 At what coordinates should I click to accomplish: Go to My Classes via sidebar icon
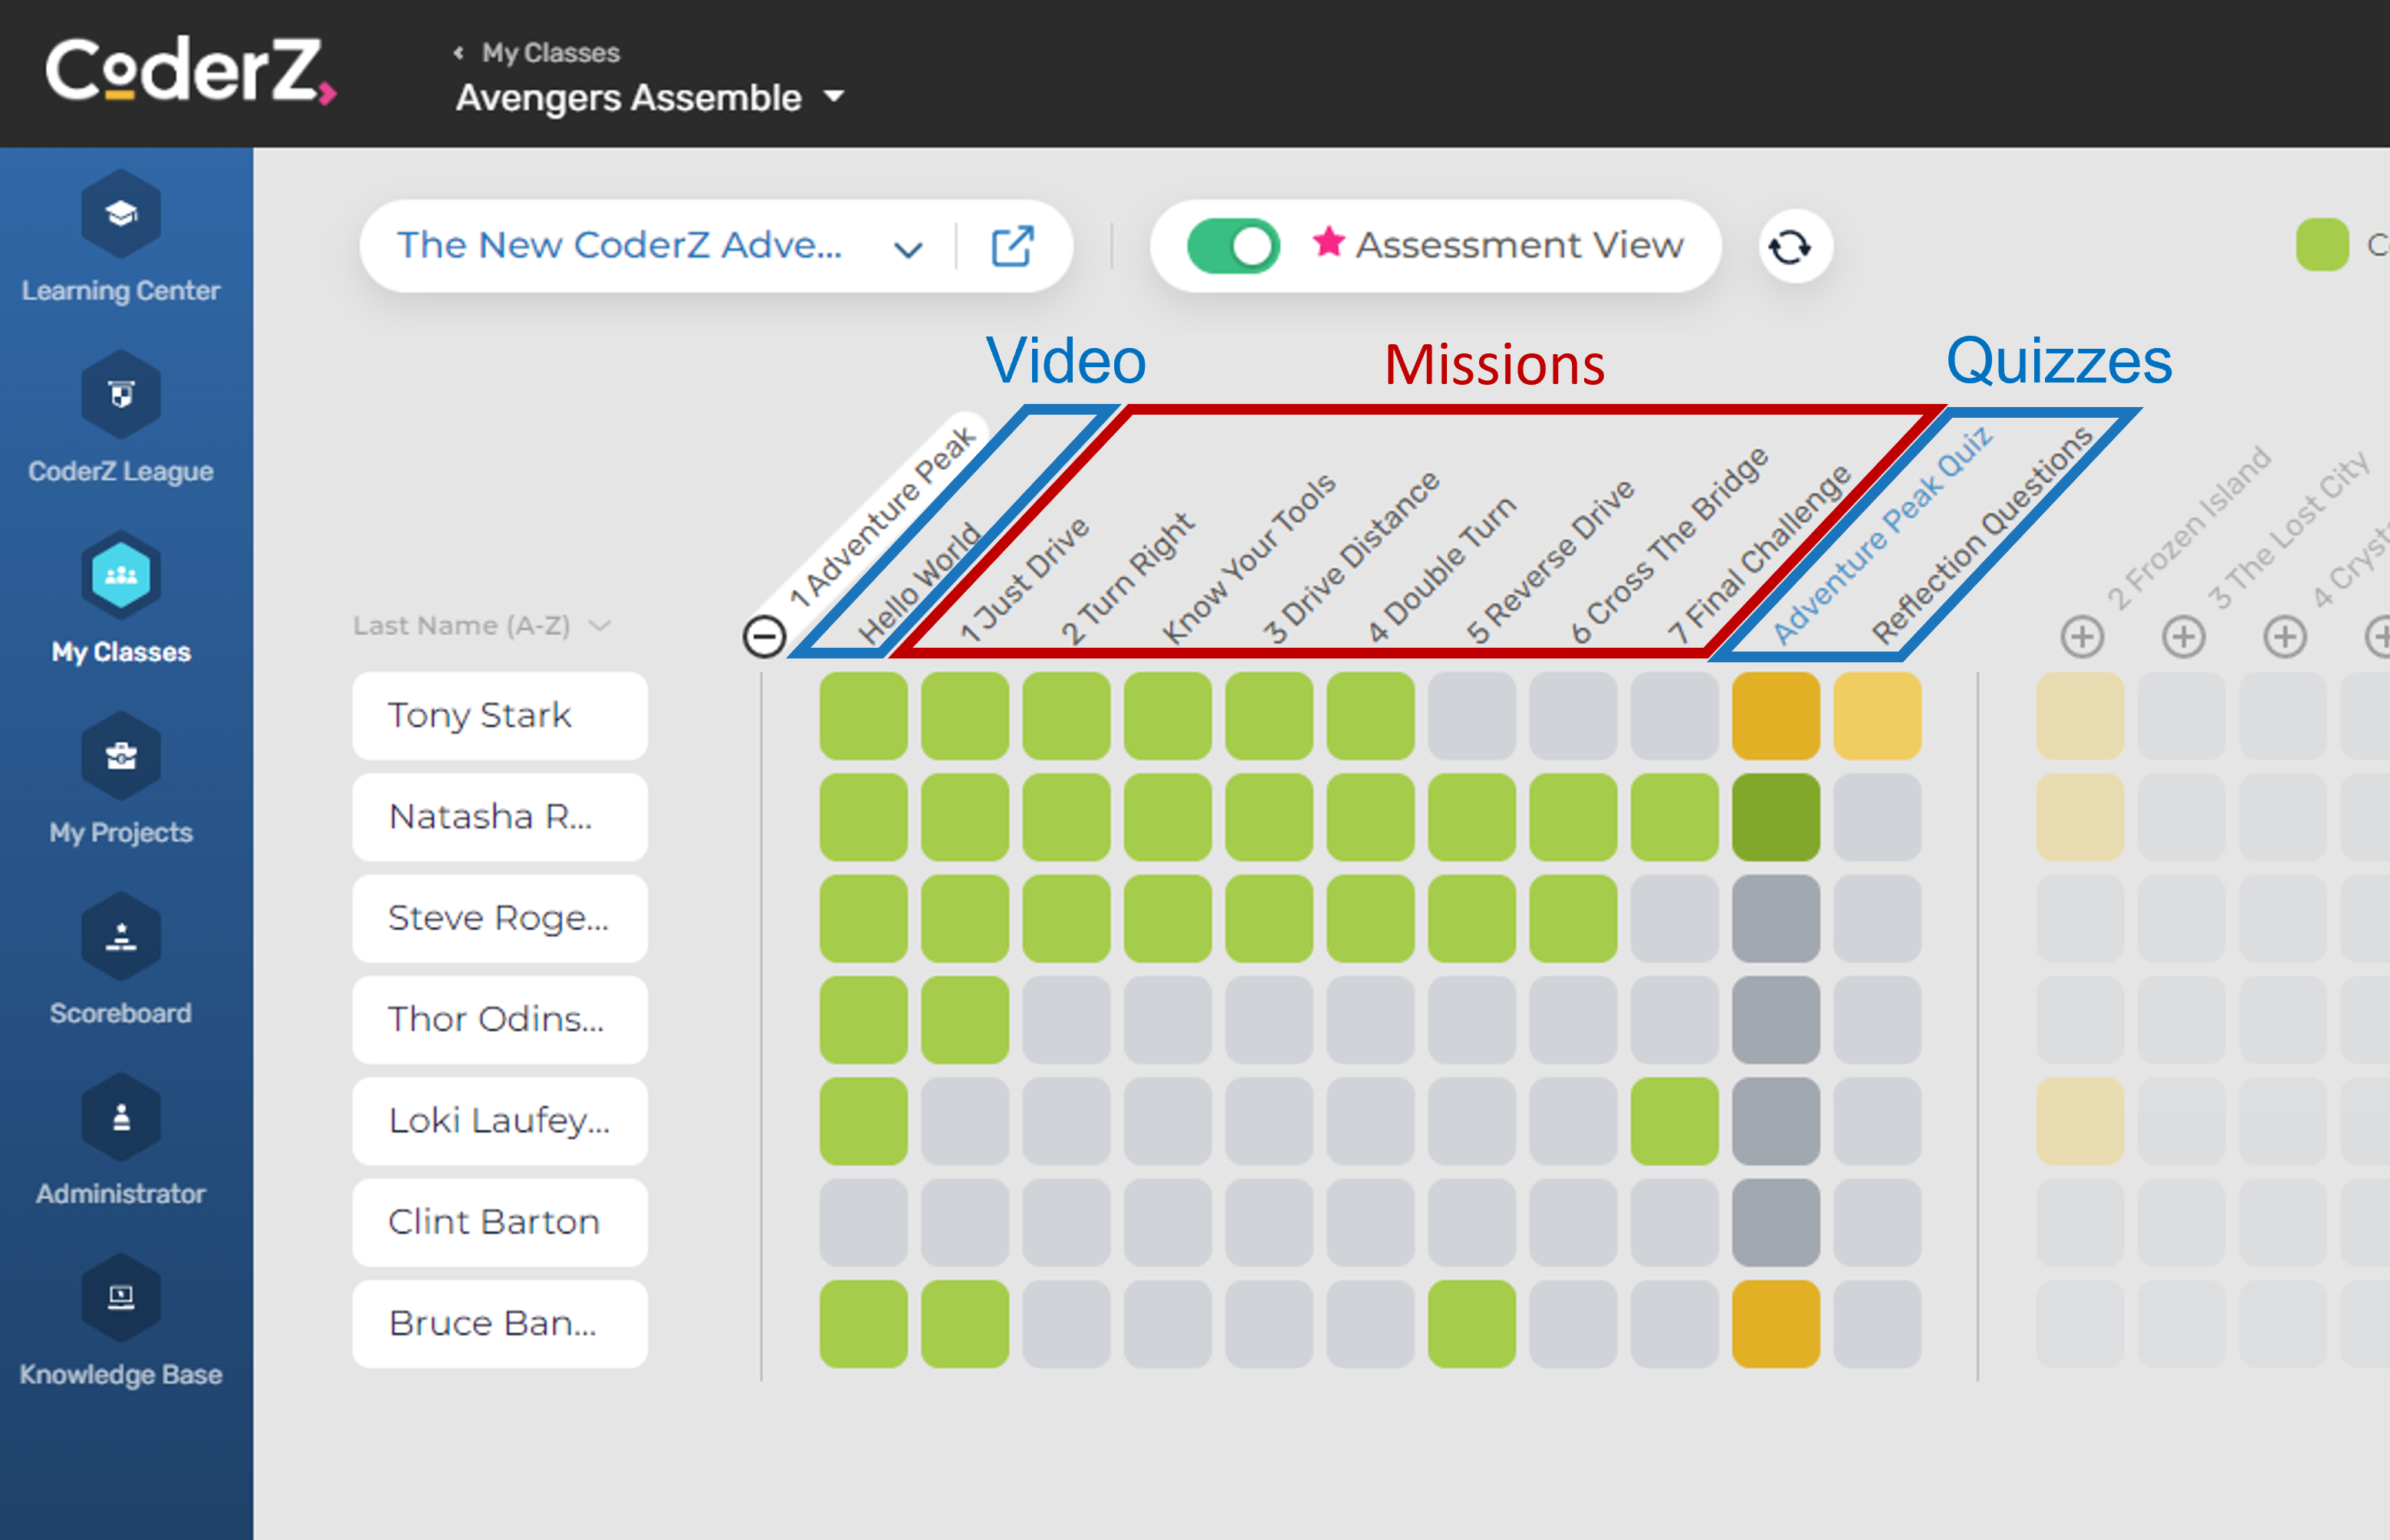pos(120,575)
